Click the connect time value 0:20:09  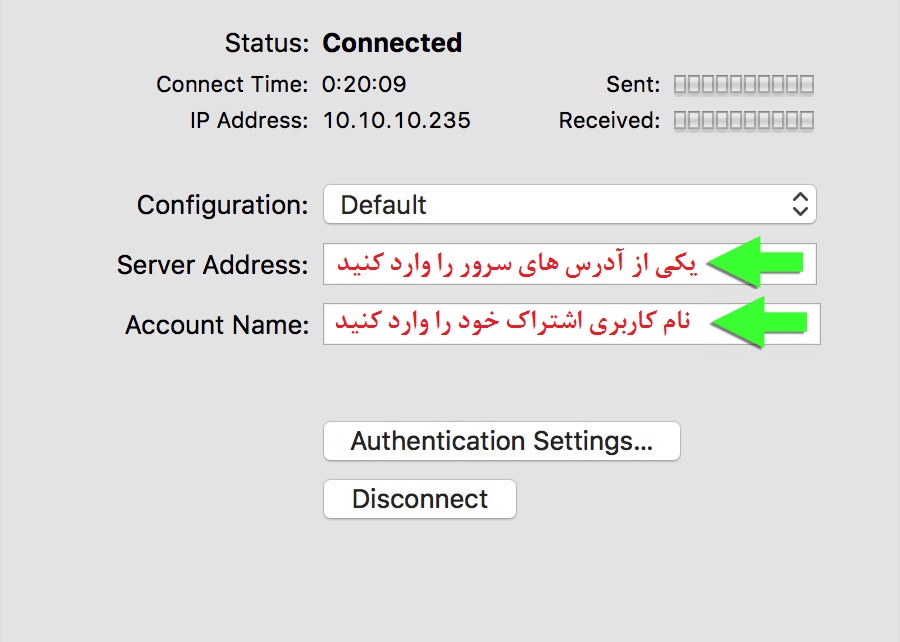tap(364, 84)
